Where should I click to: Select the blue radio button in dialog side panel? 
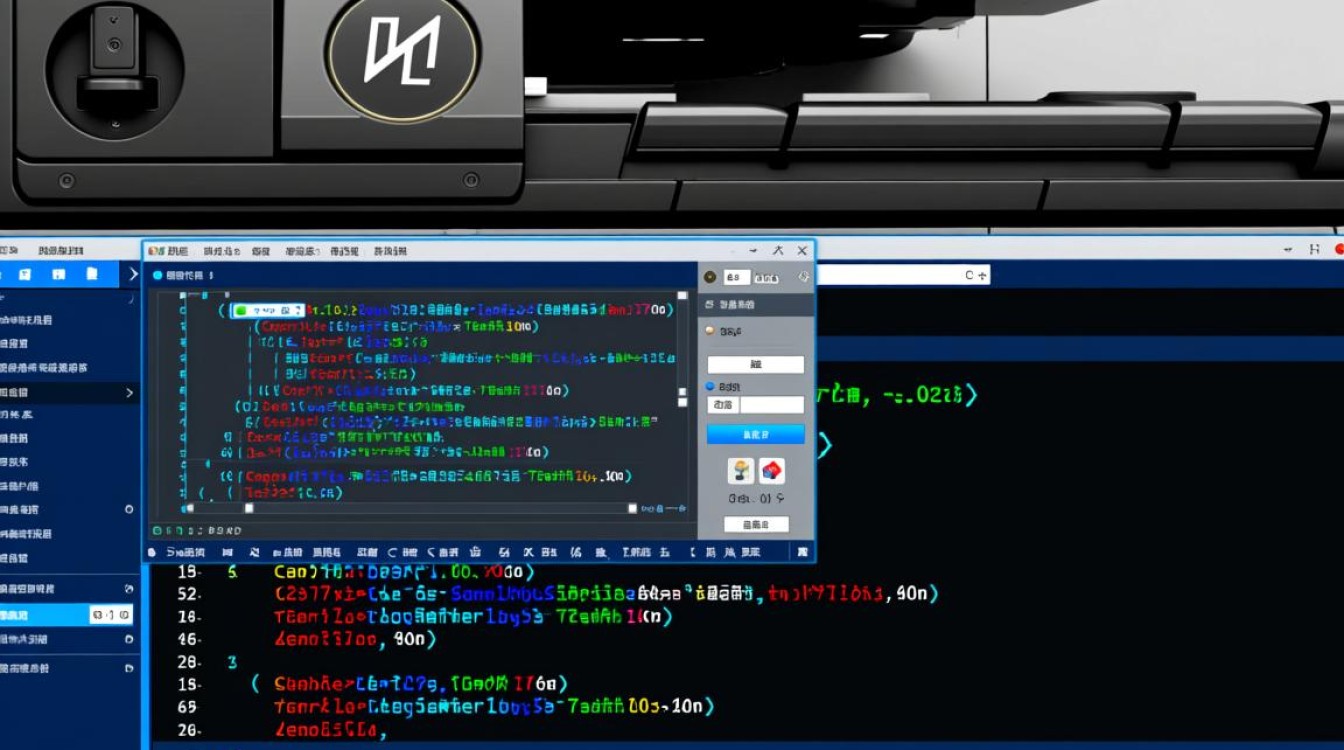[710, 386]
